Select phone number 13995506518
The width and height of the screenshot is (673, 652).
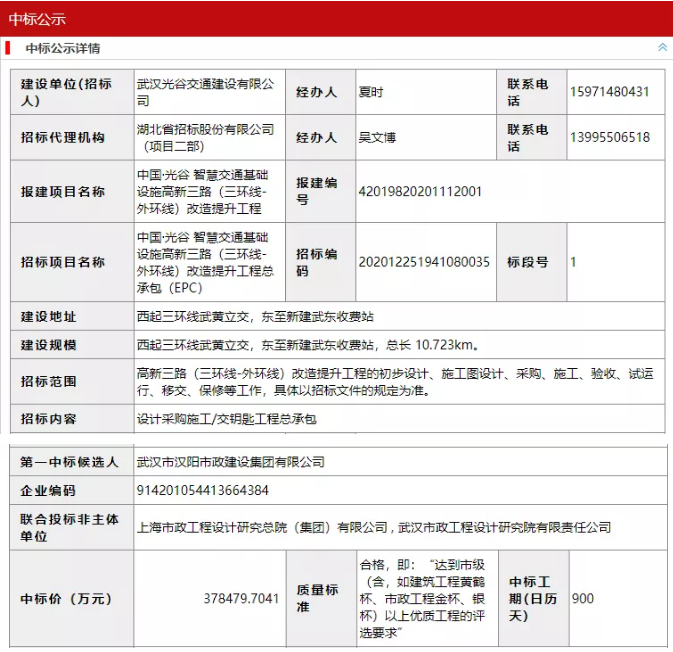610,137
